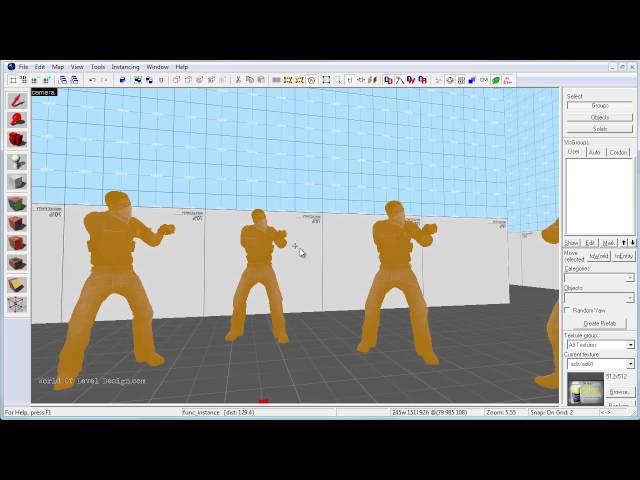This screenshot has width=640, height=480.
Task: Activate the Clipping tool
Action: (x=17, y=285)
